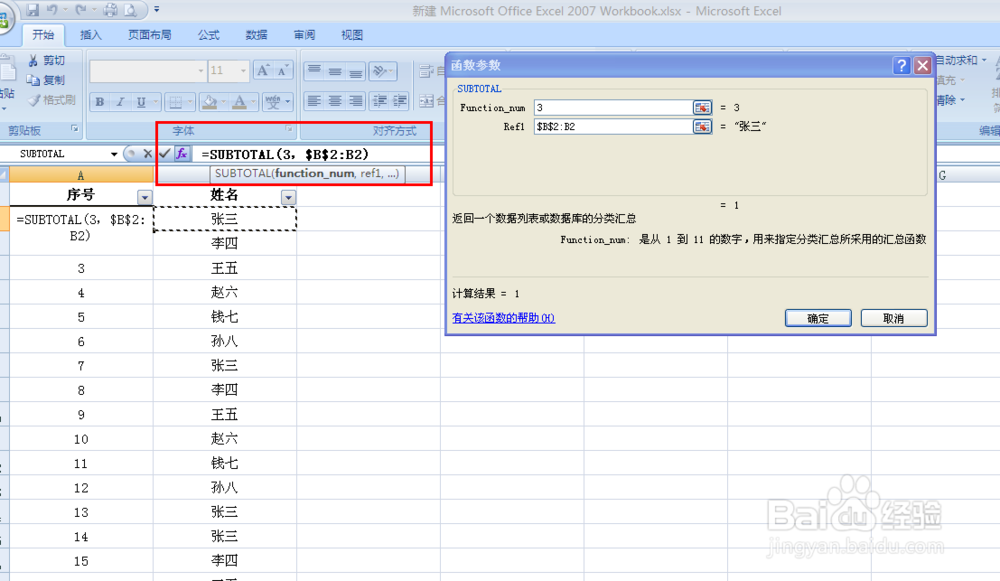Click the Increase Indent icon

click(x=400, y=101)
